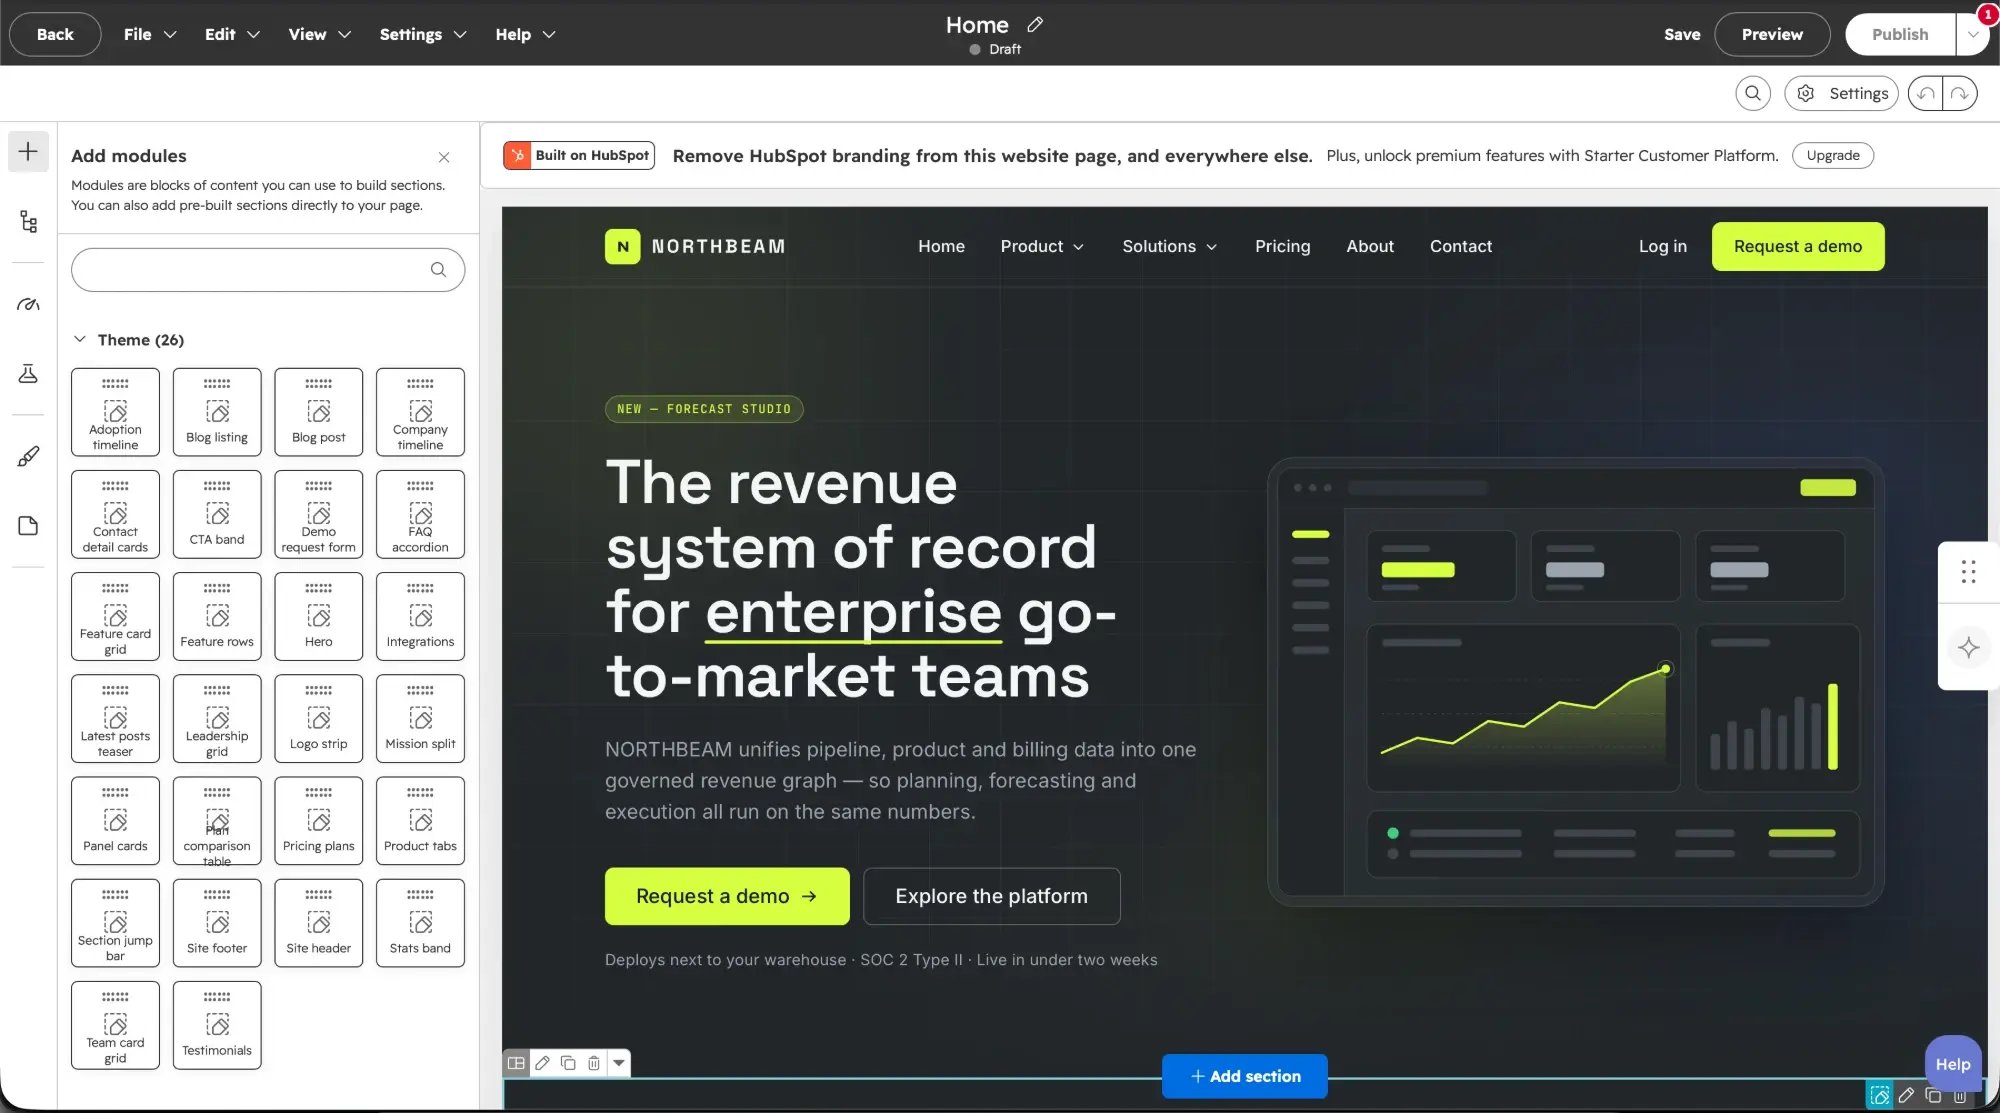Click the search magnifier button in toolbar
Viewport: 2000px width, 1113px height.
1752,93
